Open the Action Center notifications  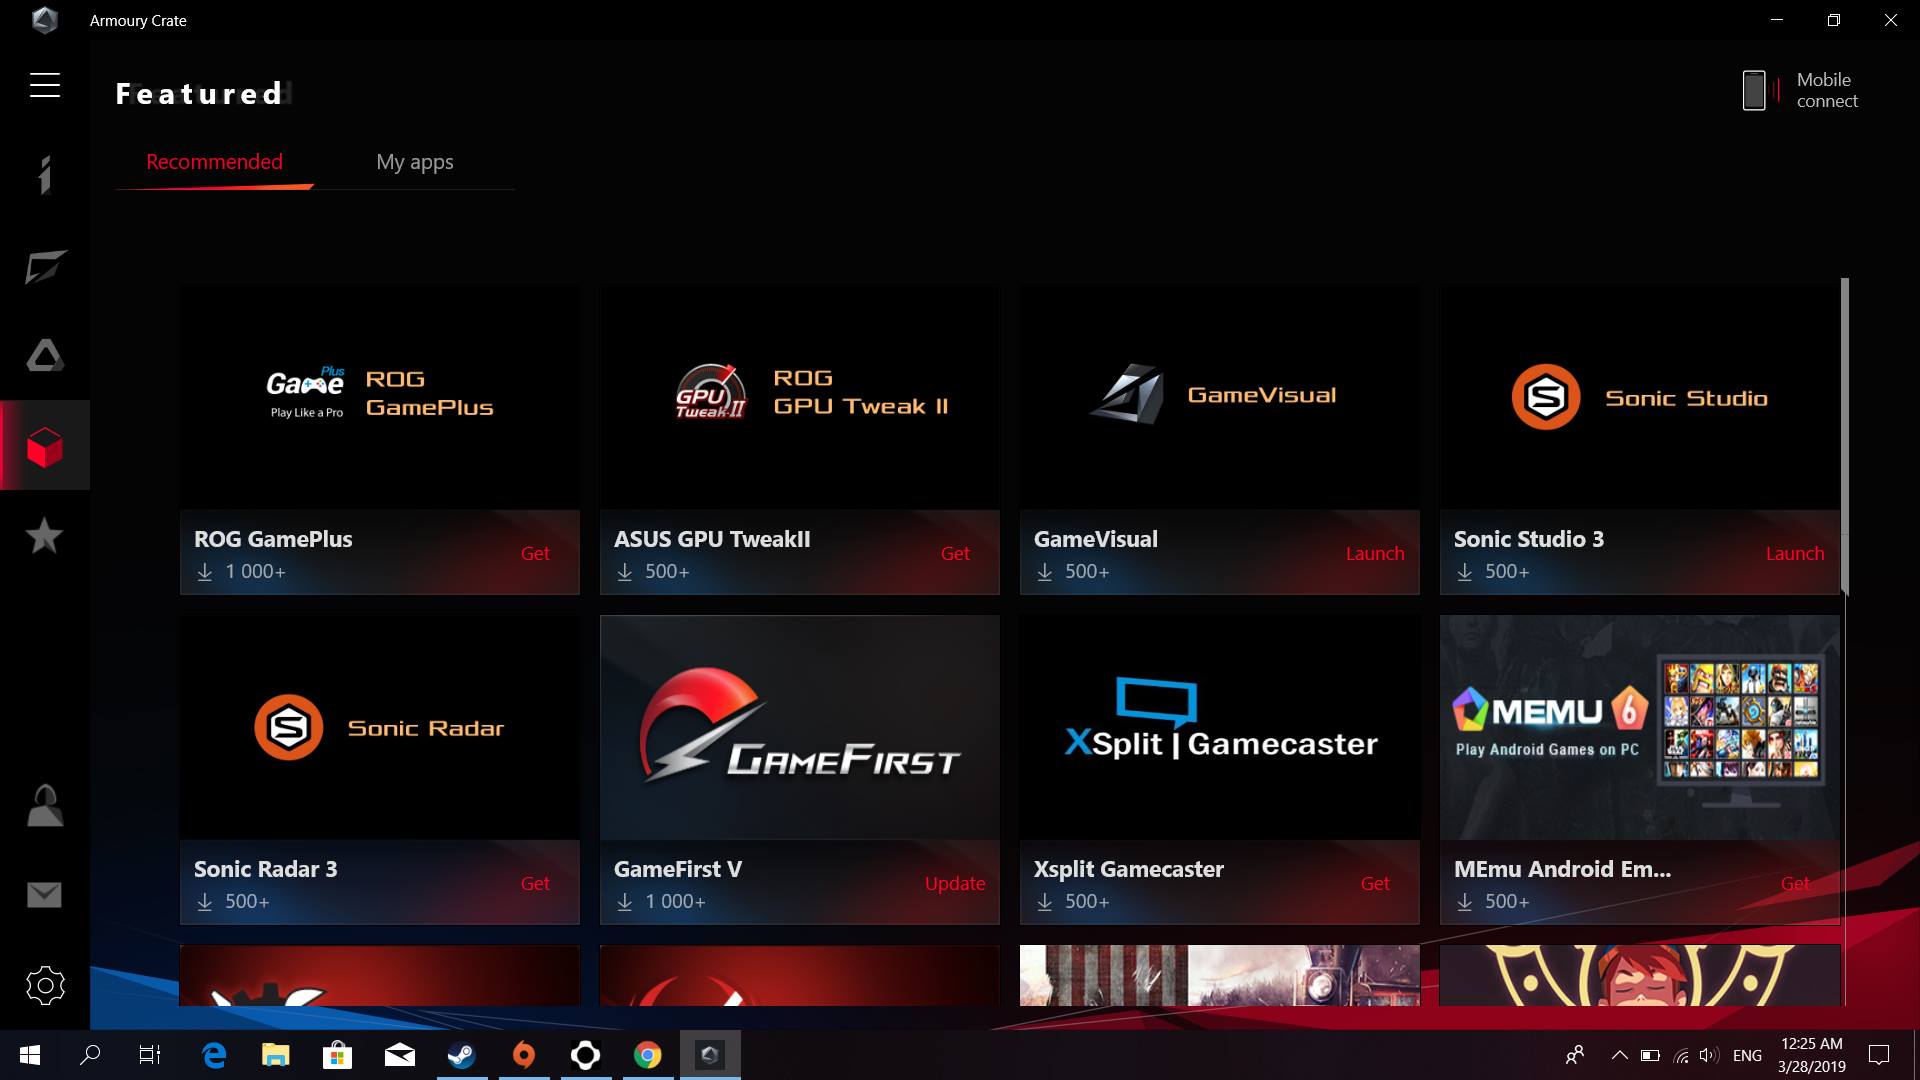(x=1880, y=1055)
